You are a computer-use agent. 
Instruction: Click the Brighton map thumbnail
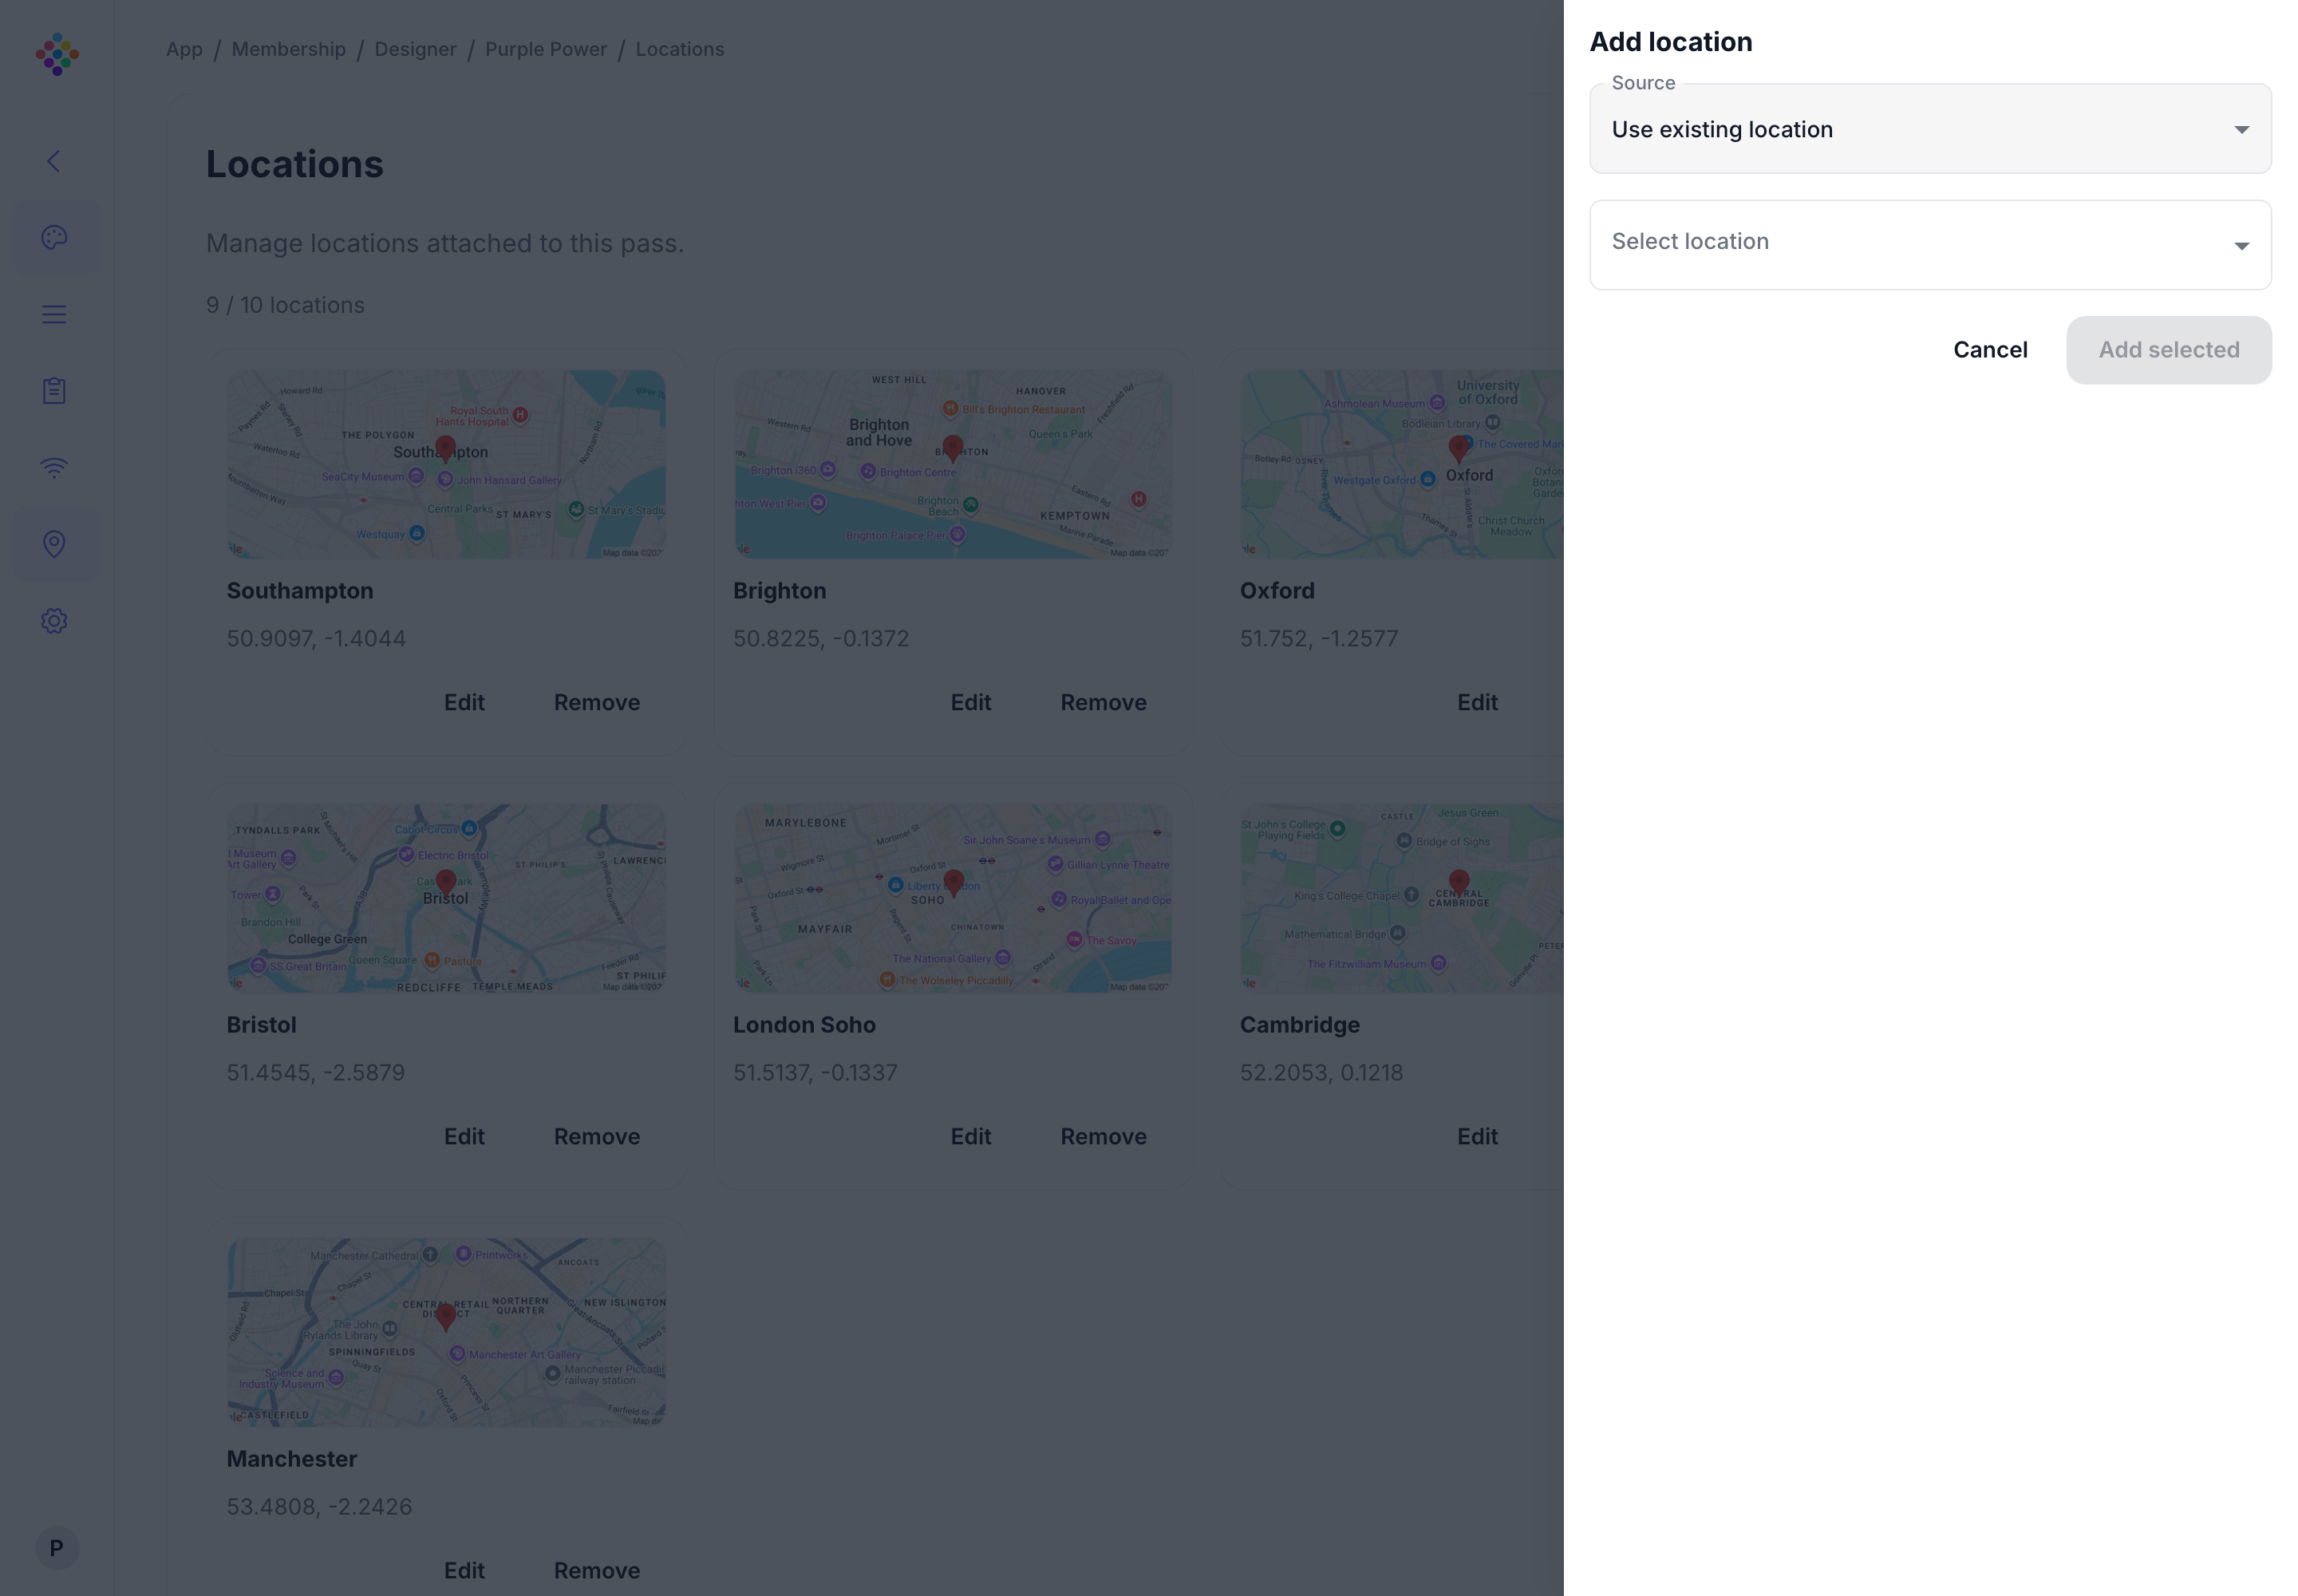tap(953, 464)
